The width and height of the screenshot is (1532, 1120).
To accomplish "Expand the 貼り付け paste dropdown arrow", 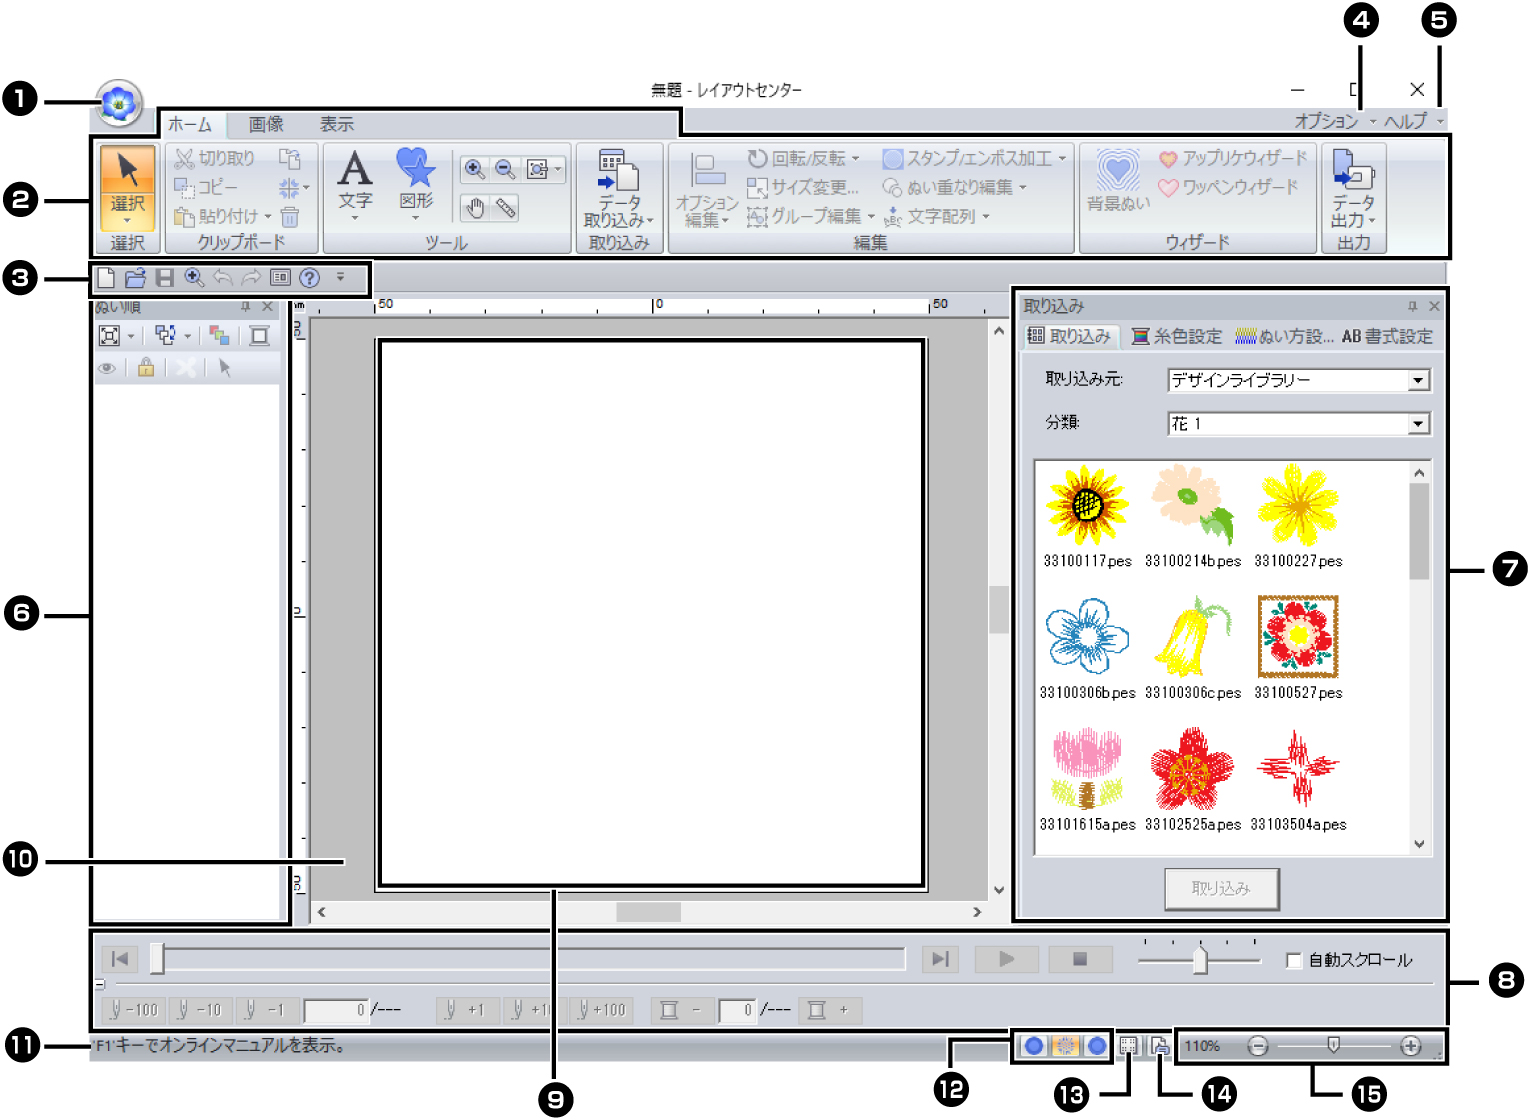I will pos(268,217).
